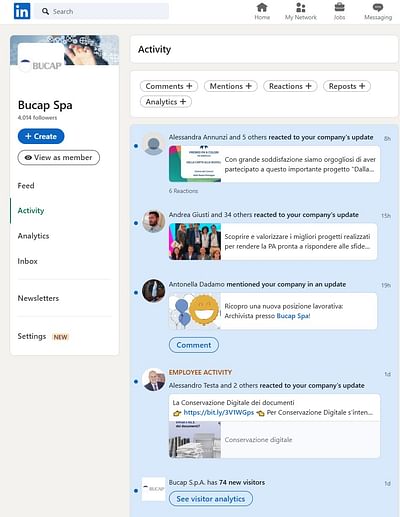Click View as member button
400x517 pixels.
[59, 157]
